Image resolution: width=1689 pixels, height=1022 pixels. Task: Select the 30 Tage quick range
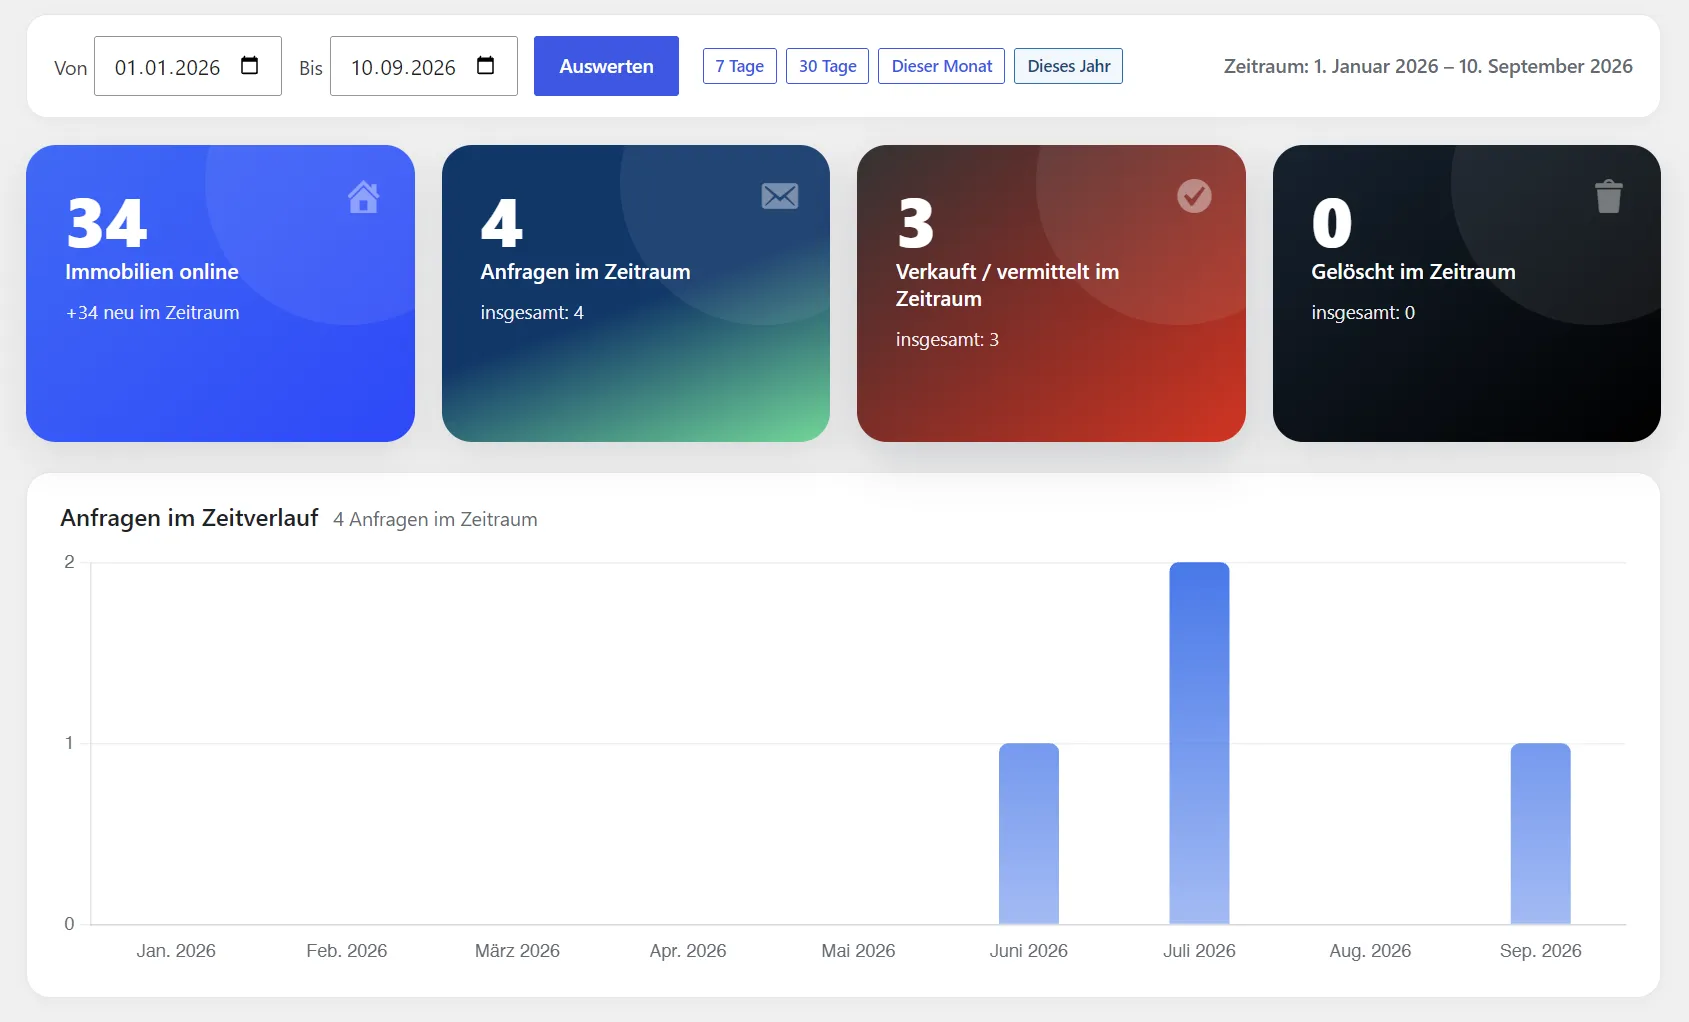tap(827, 66)
